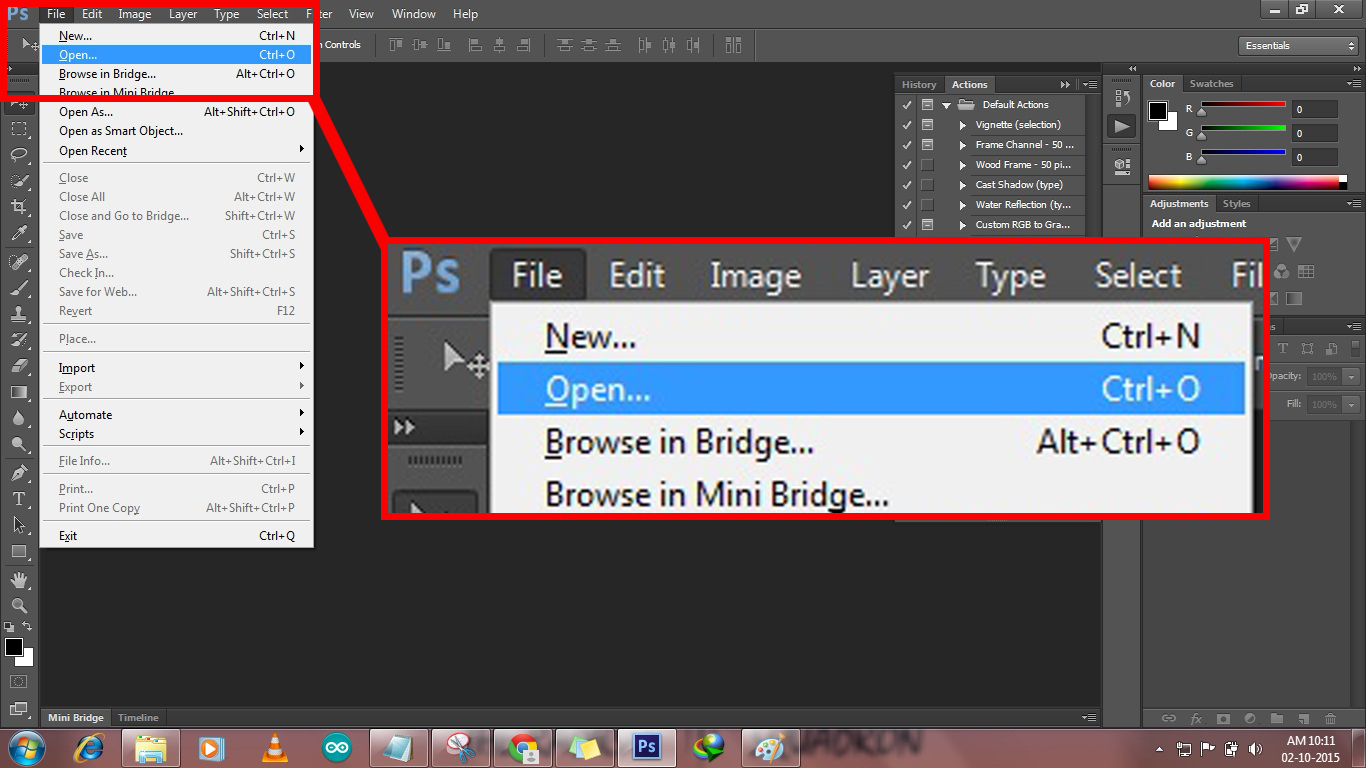
Task: Toggle checkmark for Cast Shadow (type) action
Action: click(x=907, y=184)
